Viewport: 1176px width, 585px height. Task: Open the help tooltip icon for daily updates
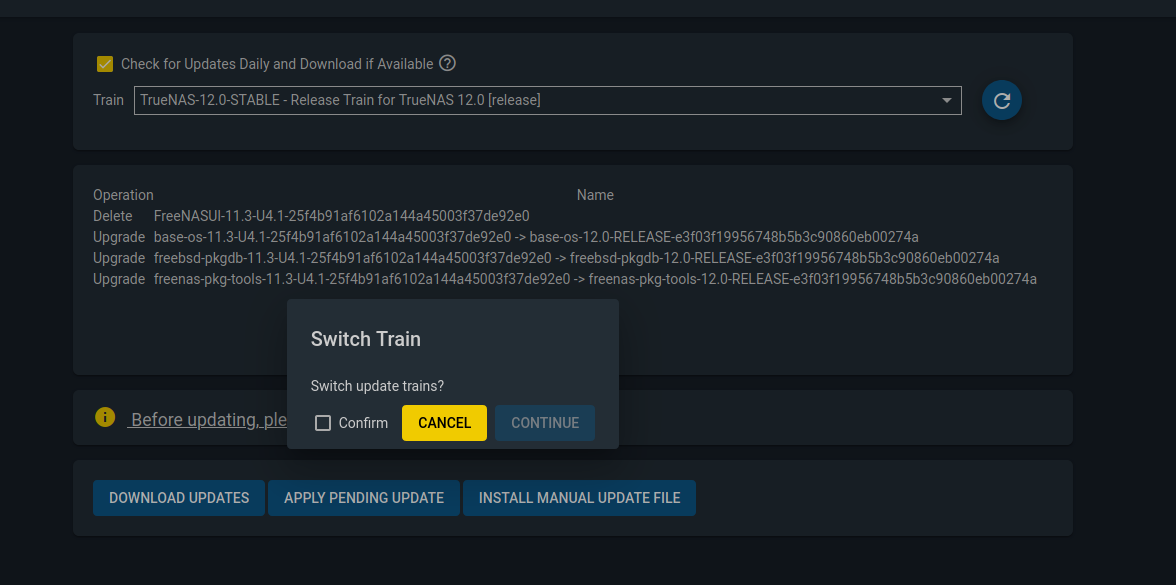tap(447, 63)
